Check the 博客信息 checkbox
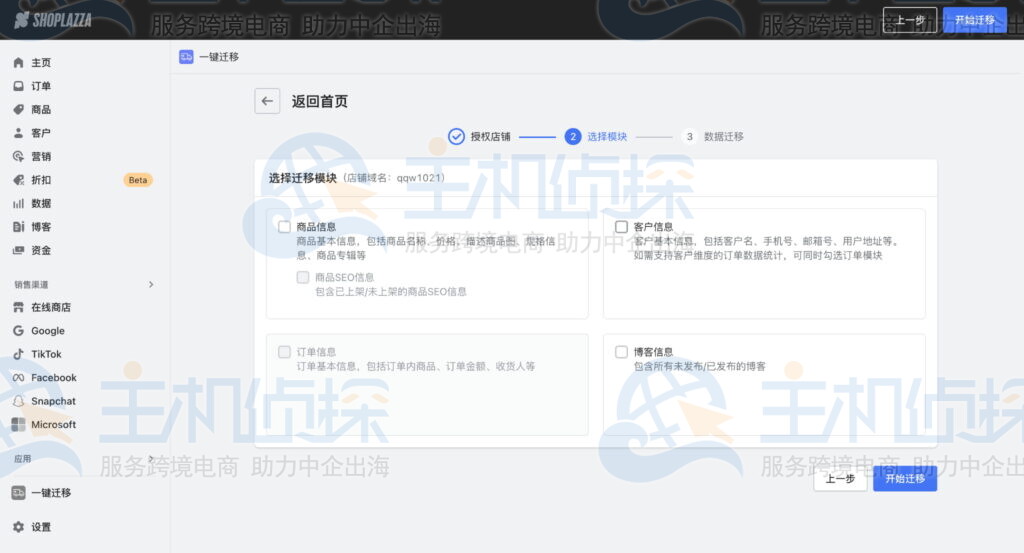This screenshot has width=1024, height=553. tap(621, 352)
